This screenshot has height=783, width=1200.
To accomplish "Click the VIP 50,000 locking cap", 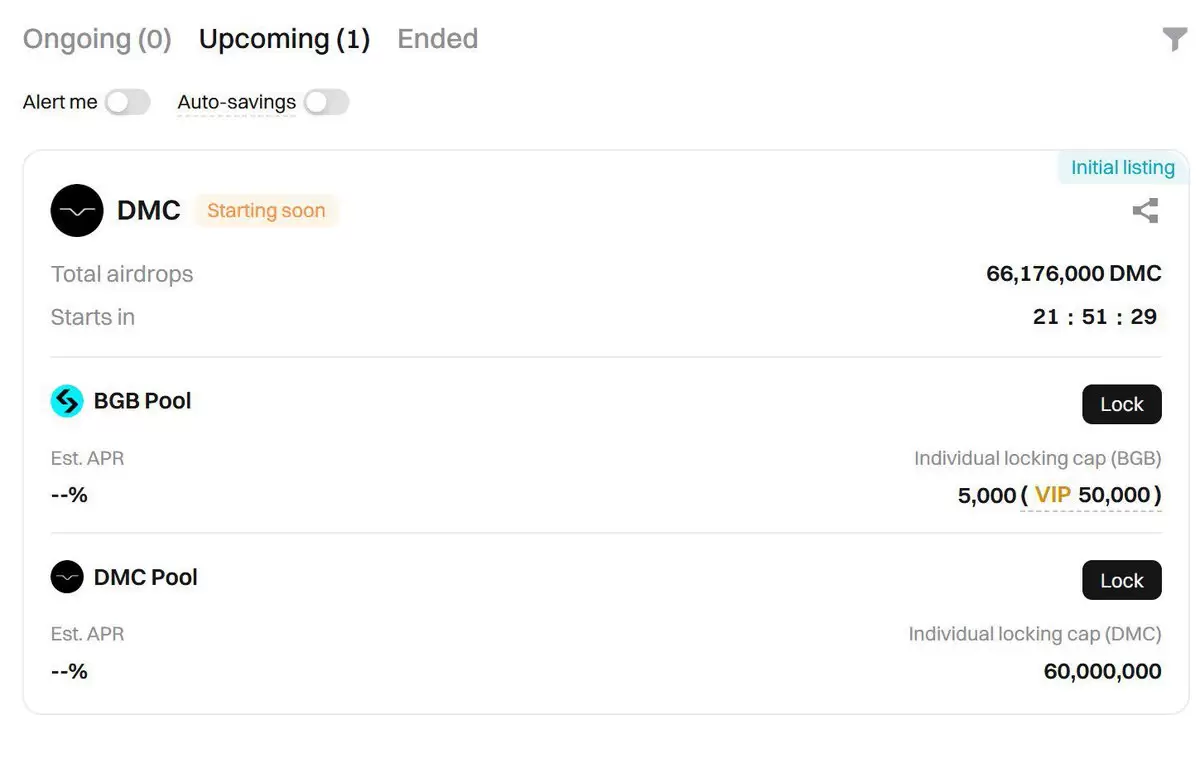I will (x=1092, y=495).
